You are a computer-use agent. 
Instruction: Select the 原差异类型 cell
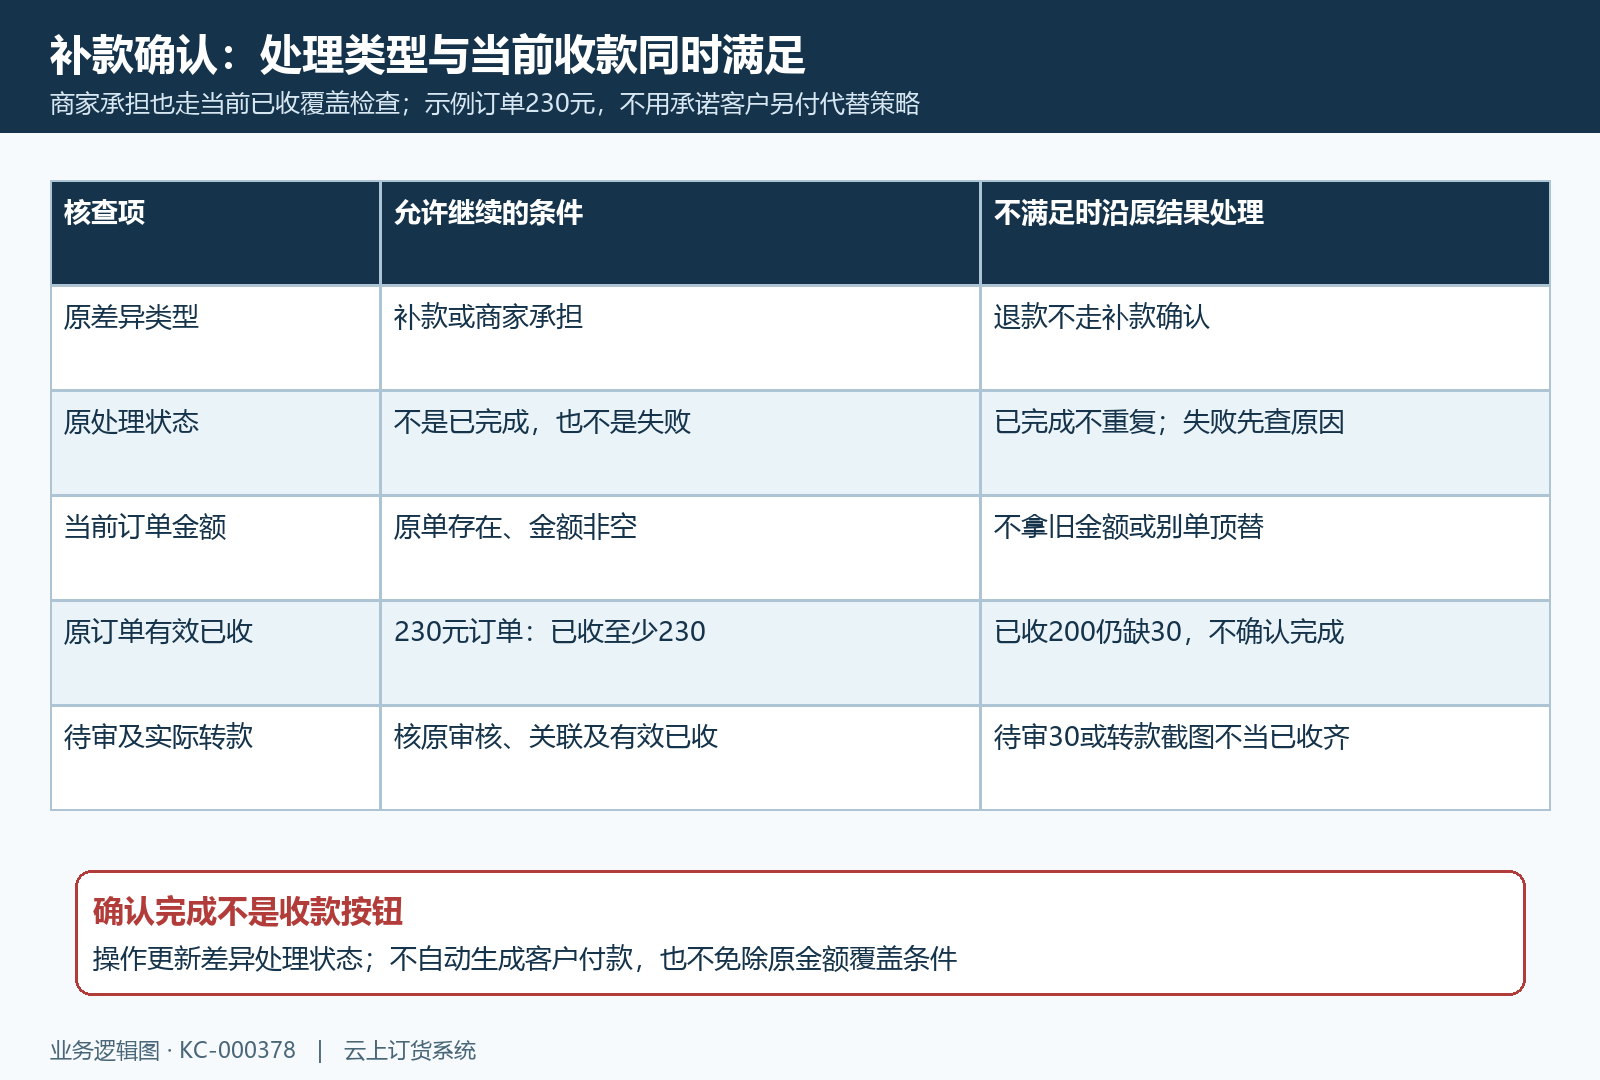click(x=215, y=338)
